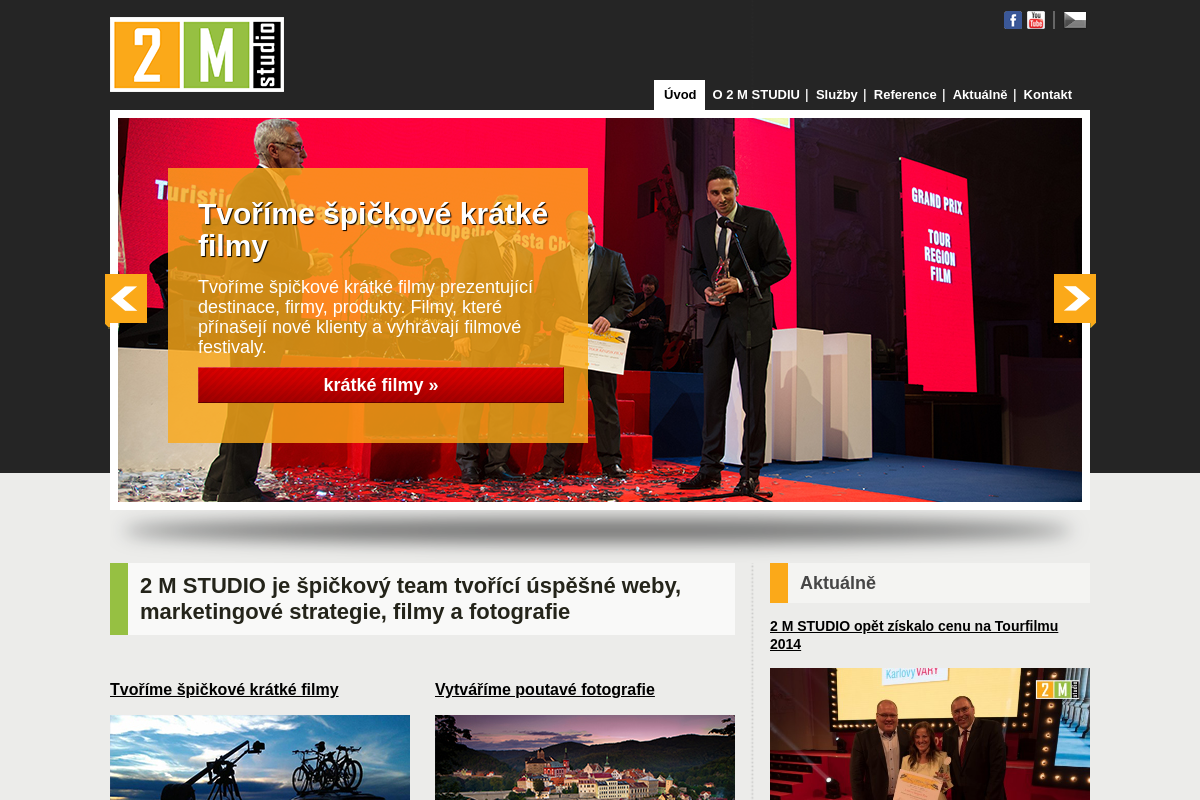The image size is (1200, 800).
Task: Open the O 2 M STUDIU menu item
Action: (x=756, y=95)
